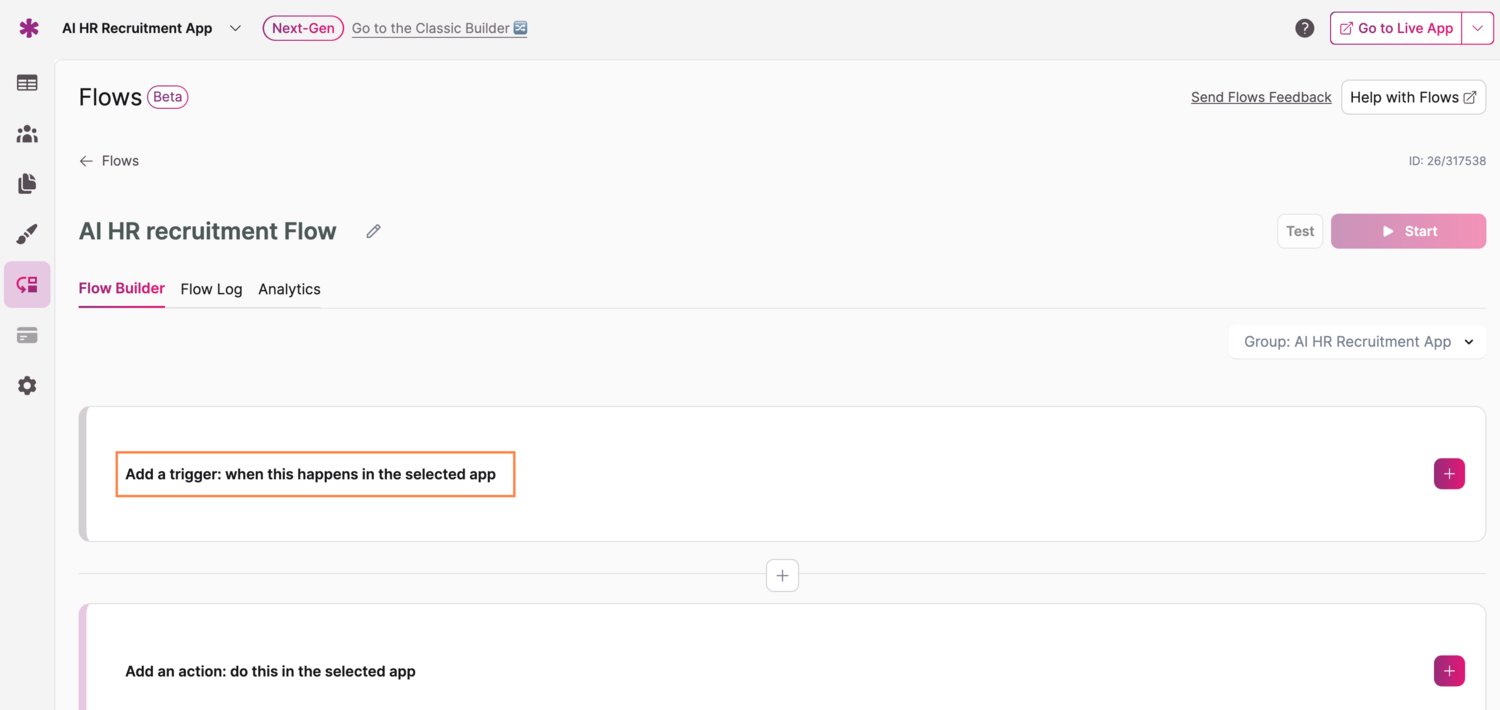Go back to Flows list

(x=109, y=161)
